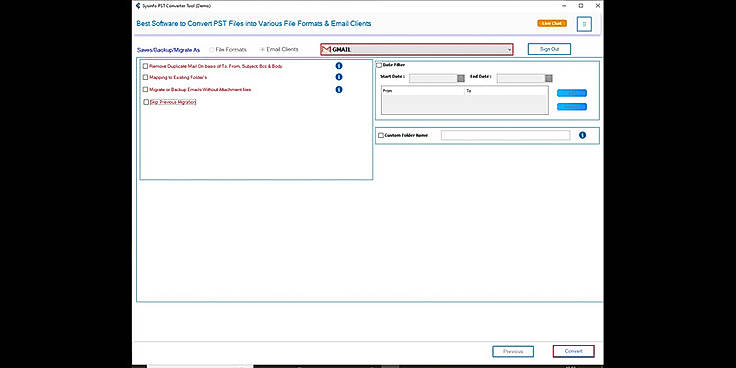Click the End Date input field
The image size is (736, 368).
point(521,78)
